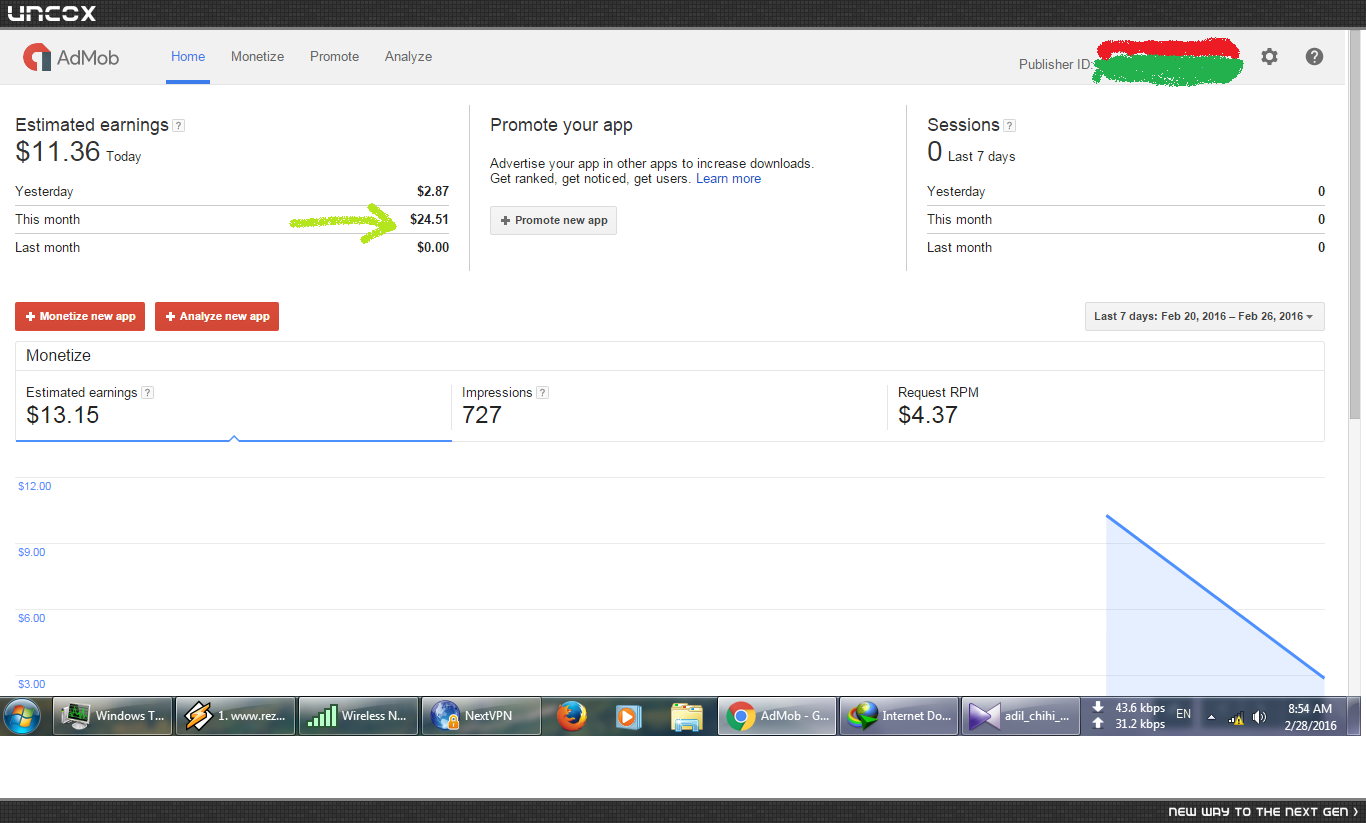
Task: Switch to the '1. www.rez...' taskbar window
Action: [235, 716]
